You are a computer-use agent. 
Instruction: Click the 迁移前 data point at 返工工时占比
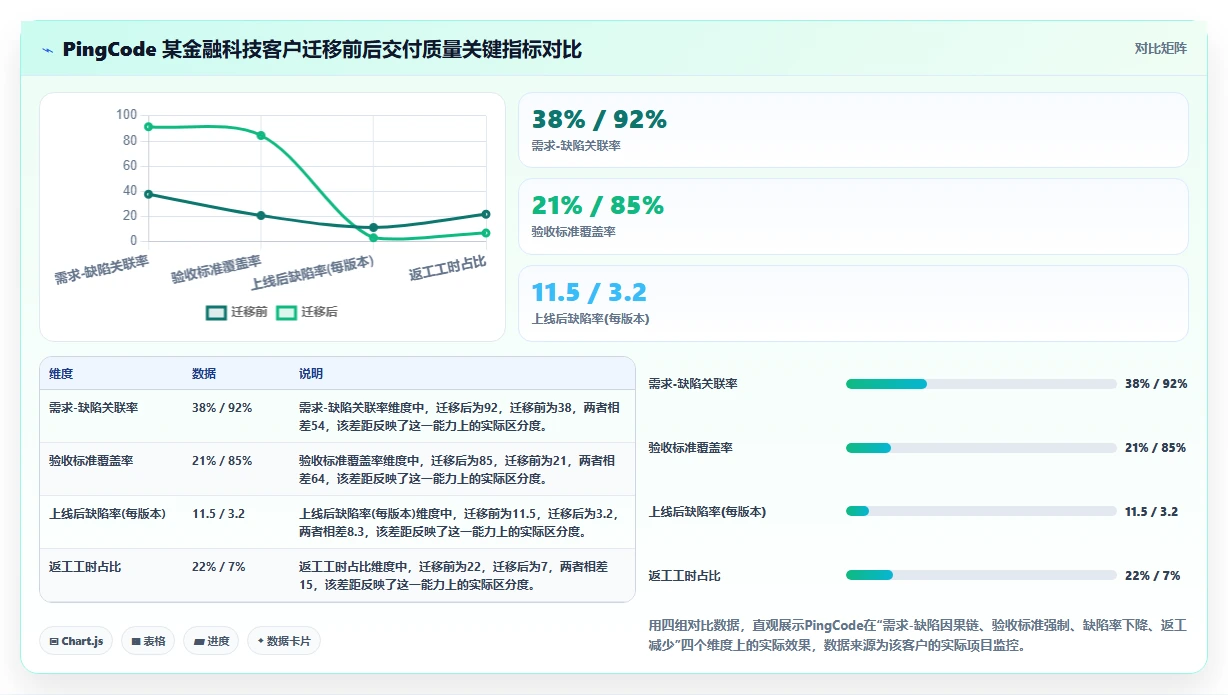coord(486,214)
